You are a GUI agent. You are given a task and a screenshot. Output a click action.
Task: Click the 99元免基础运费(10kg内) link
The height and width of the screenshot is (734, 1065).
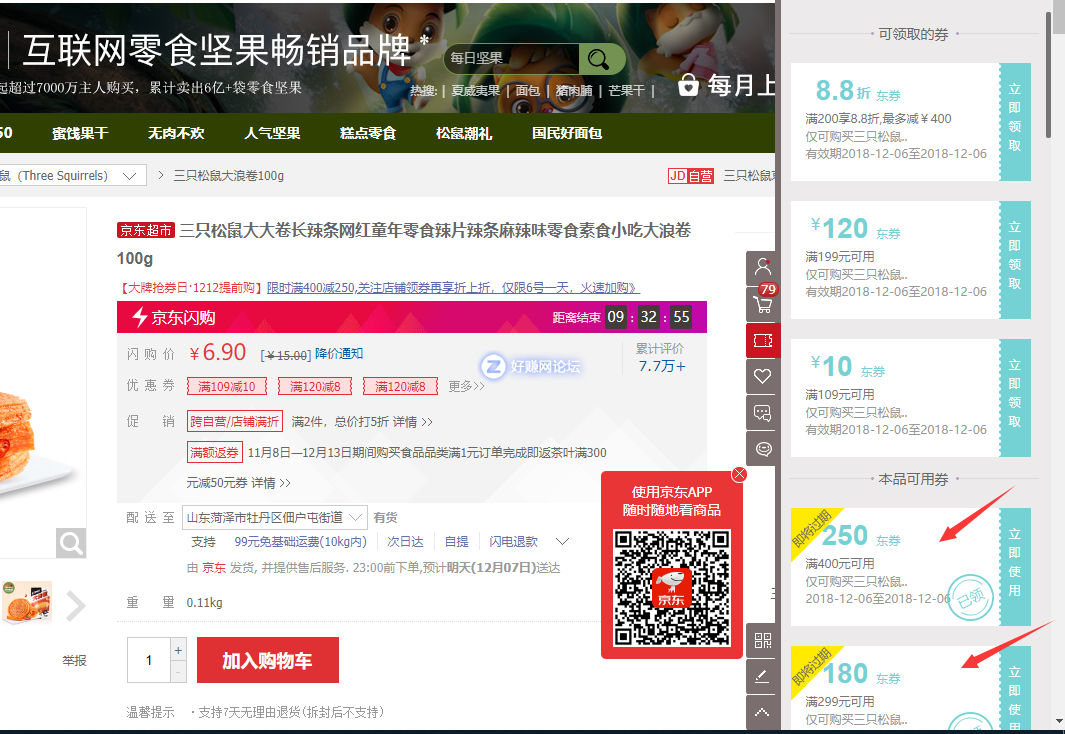300,542
